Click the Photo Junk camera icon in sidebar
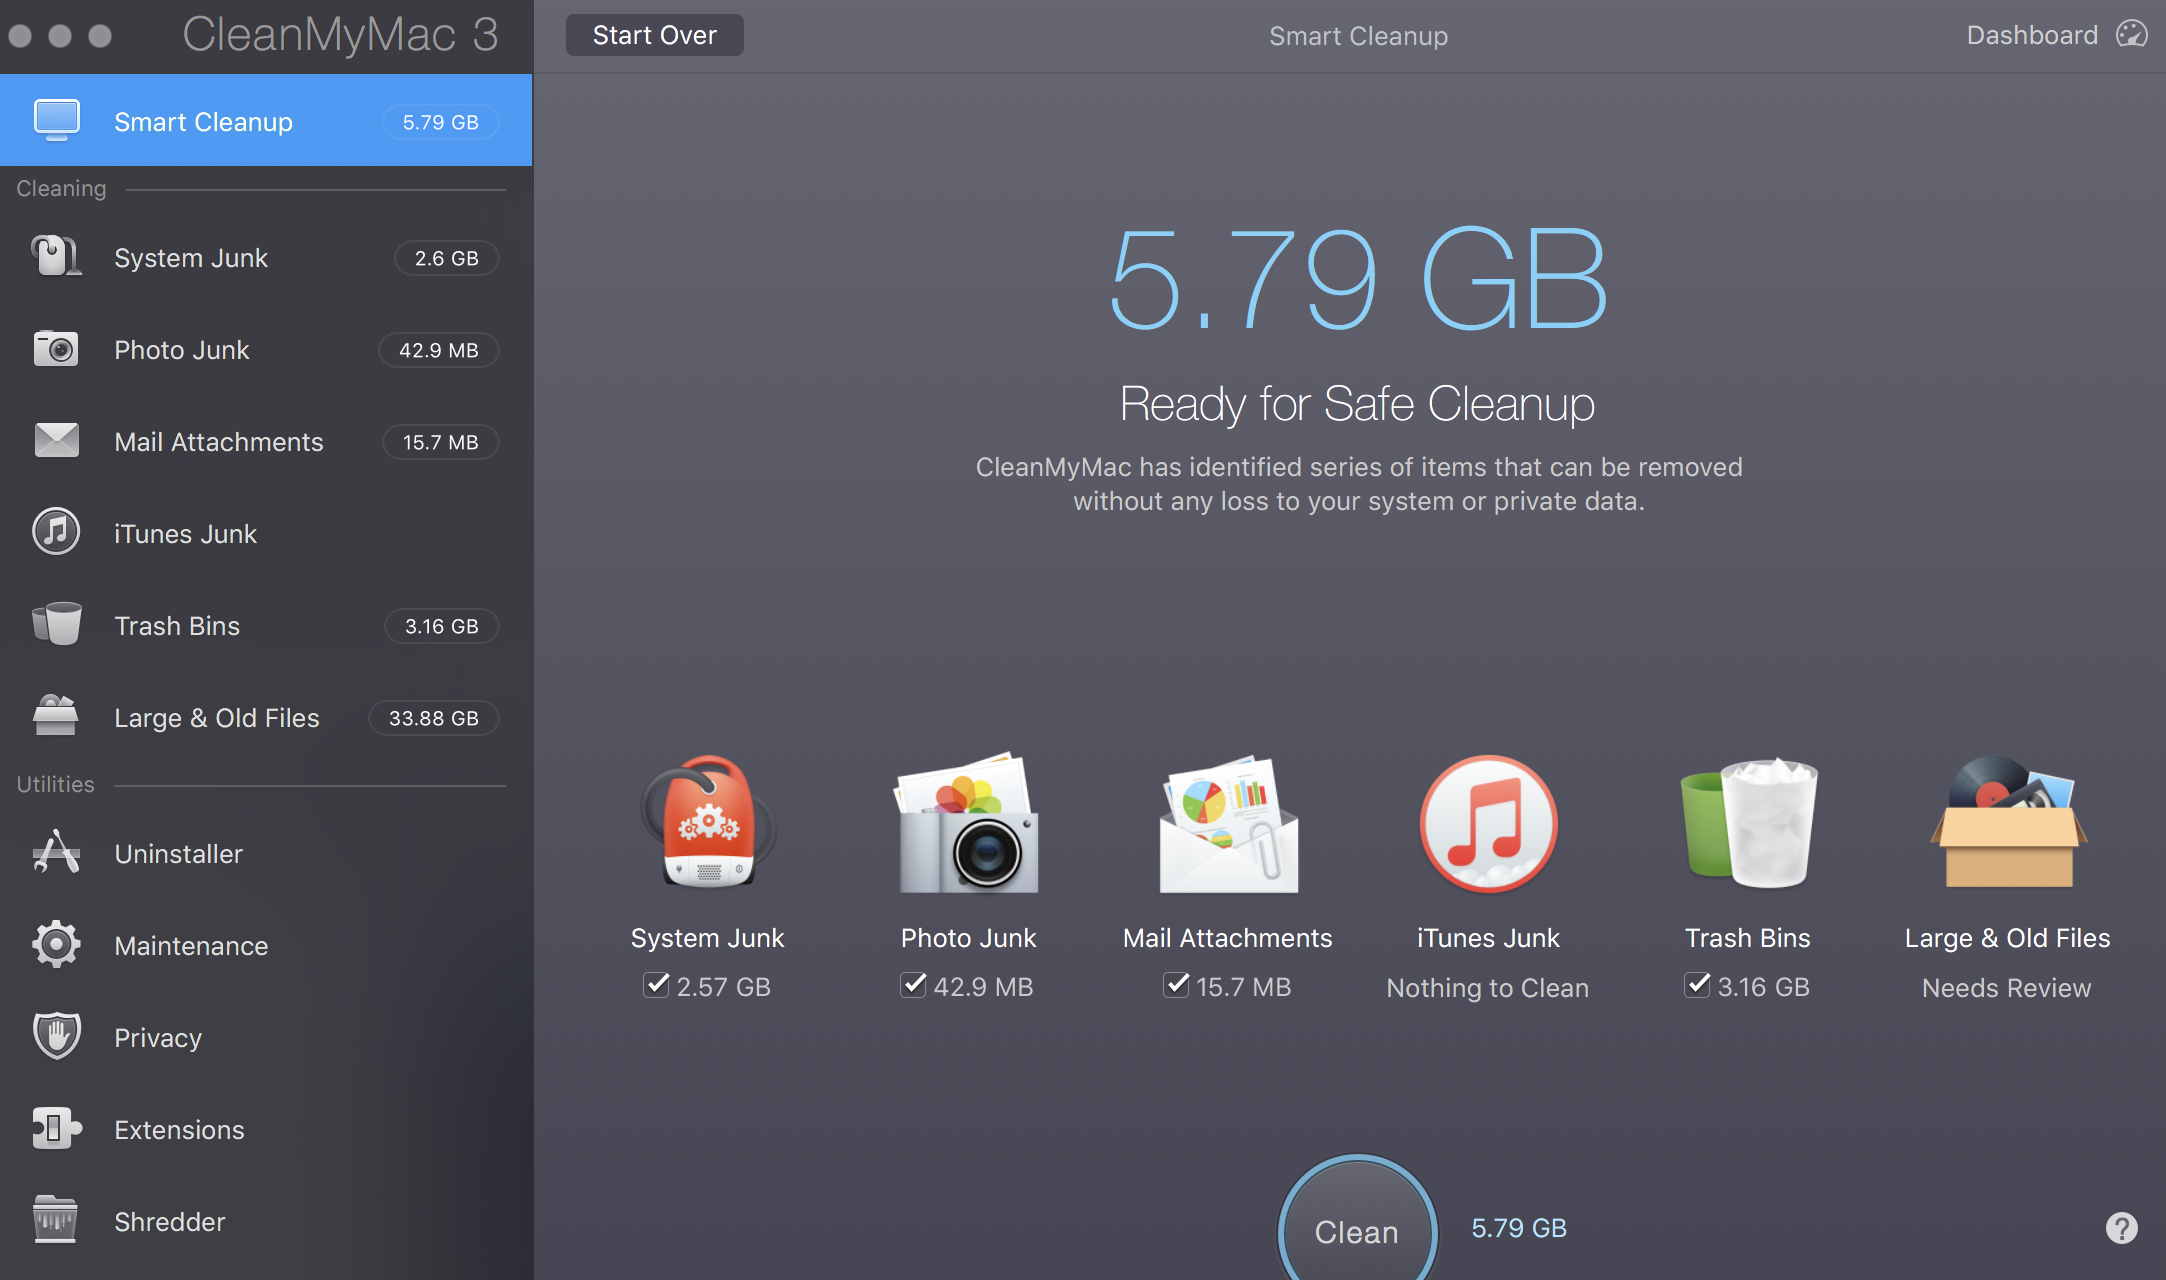Image resolution: width=2166 pixels, height=1280 pixels. pos(56,349)
